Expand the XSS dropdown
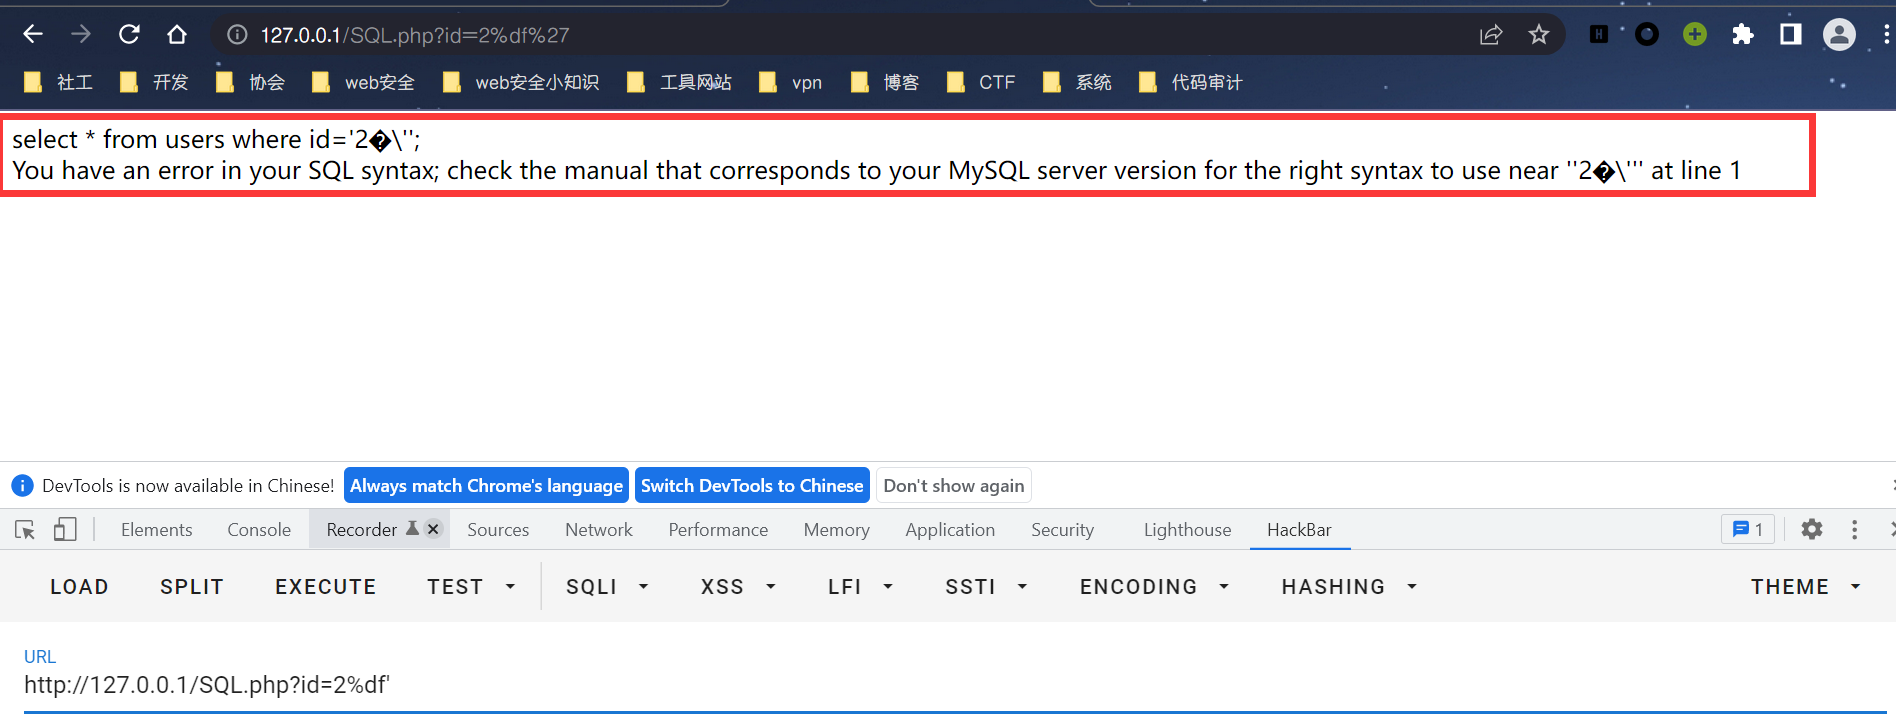The height and width of the screenshot is (722, 1896). coord(738,587)
